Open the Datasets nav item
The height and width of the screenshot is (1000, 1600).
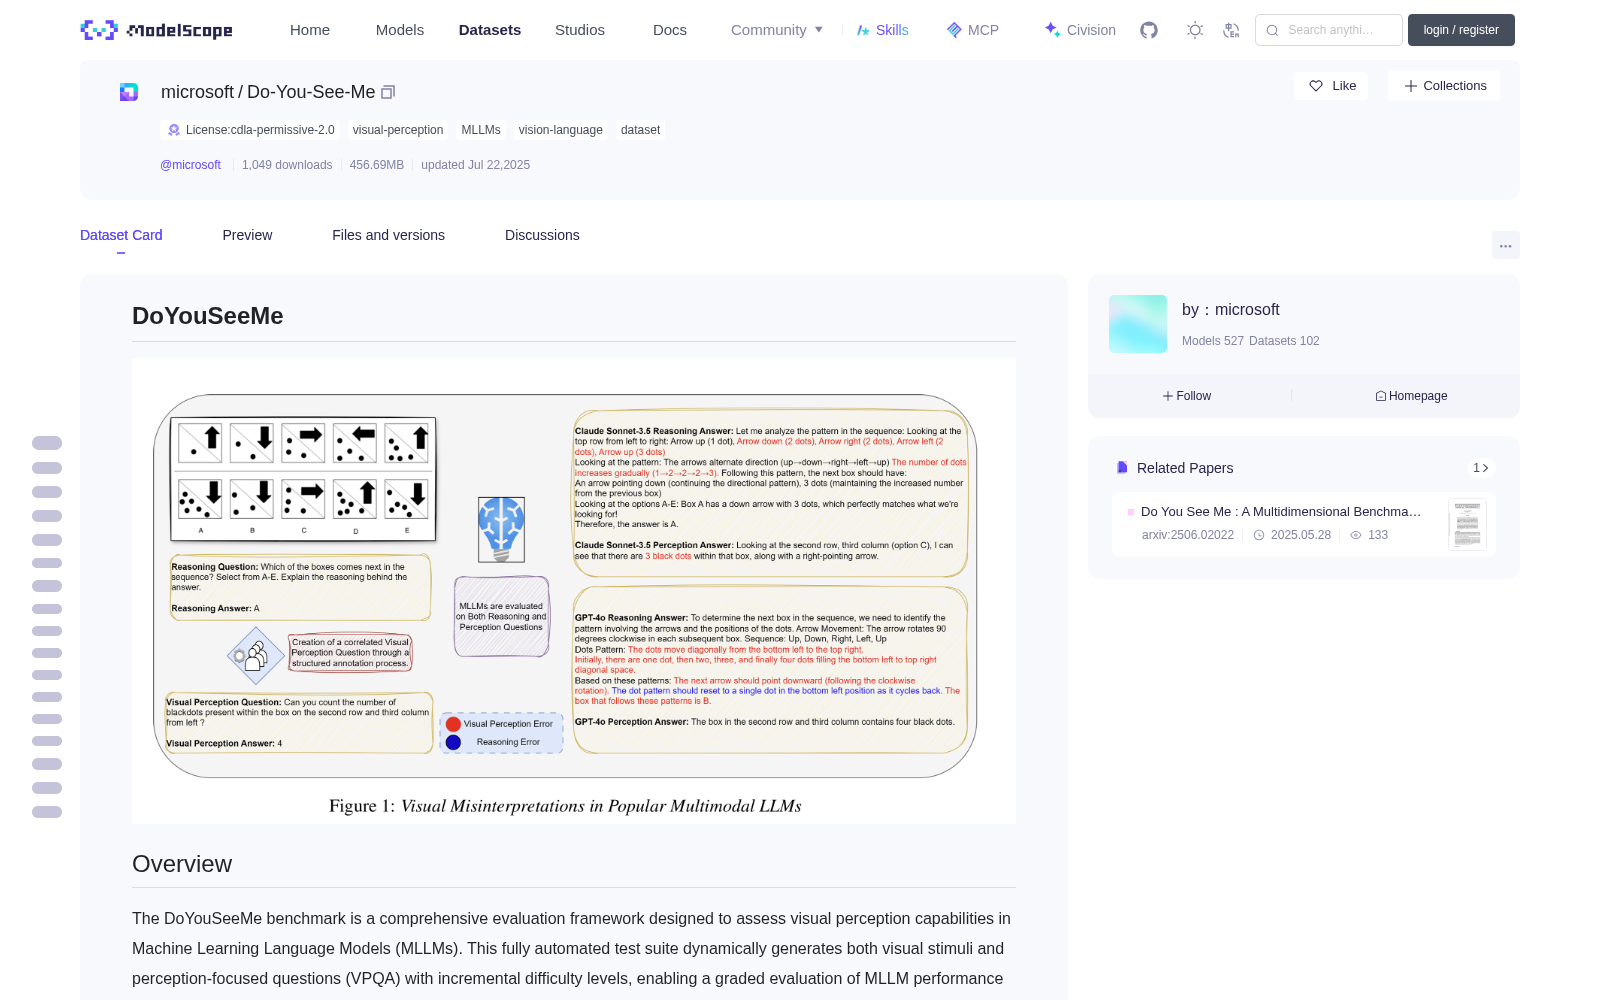490,30
